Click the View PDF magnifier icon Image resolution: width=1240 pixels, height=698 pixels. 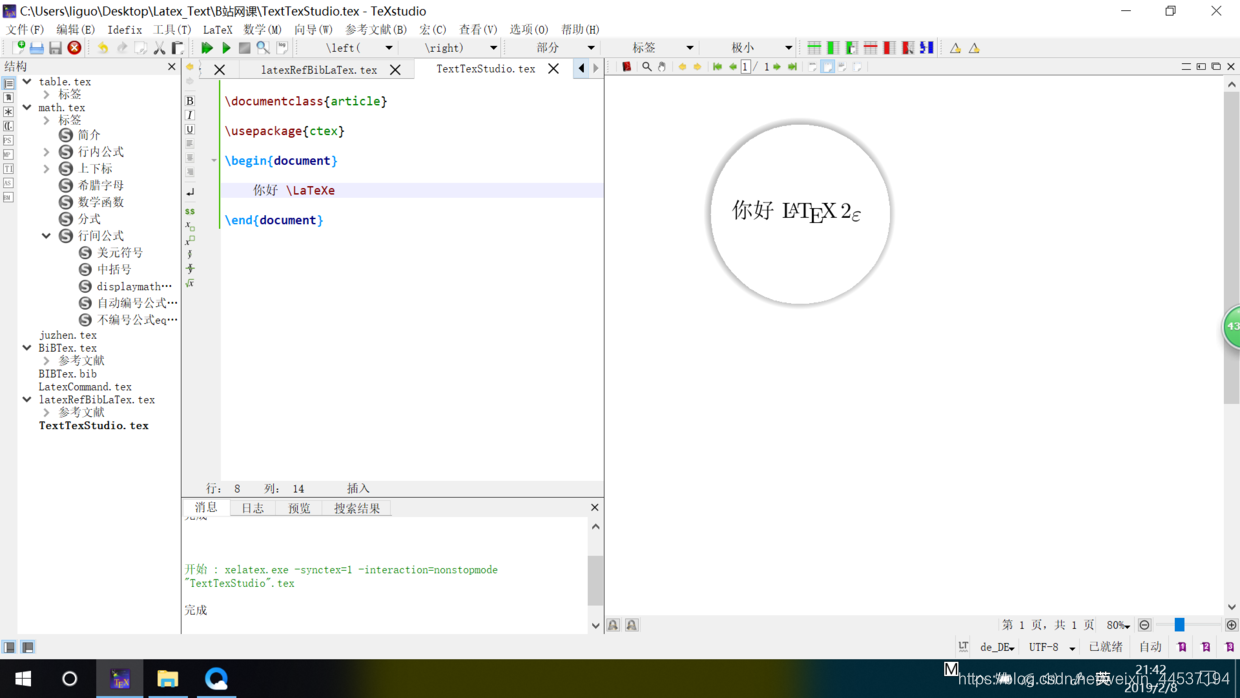click(x=263, y=48)
